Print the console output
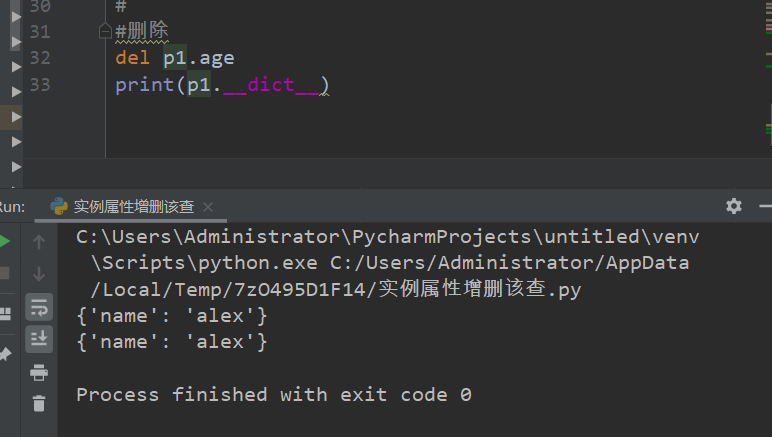 (39, 373)
